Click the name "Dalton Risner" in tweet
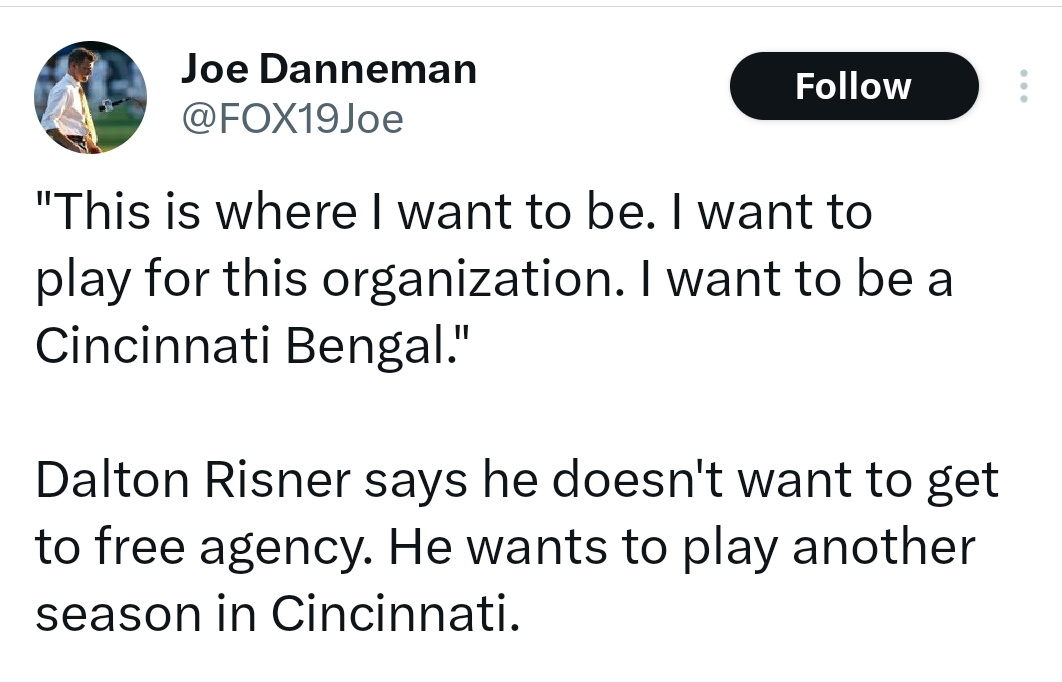 [x=192, y=479]
